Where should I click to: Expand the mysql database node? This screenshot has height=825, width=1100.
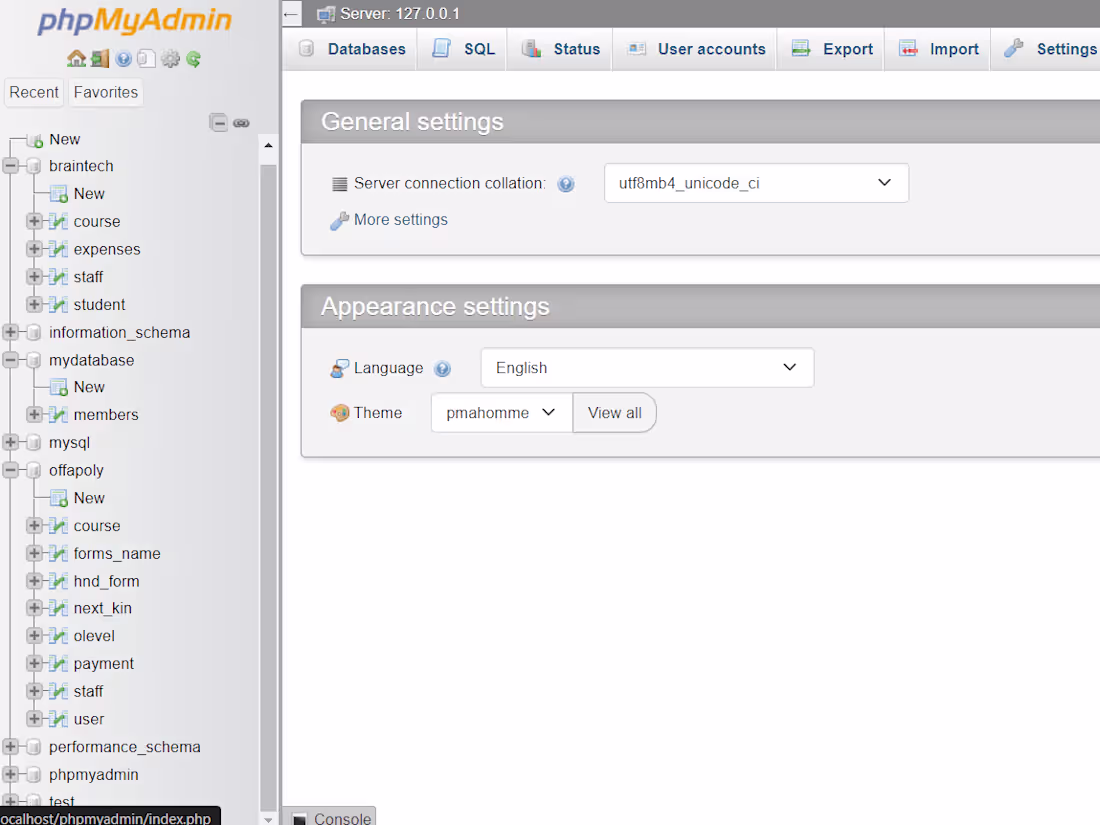[x=11, y=443]
